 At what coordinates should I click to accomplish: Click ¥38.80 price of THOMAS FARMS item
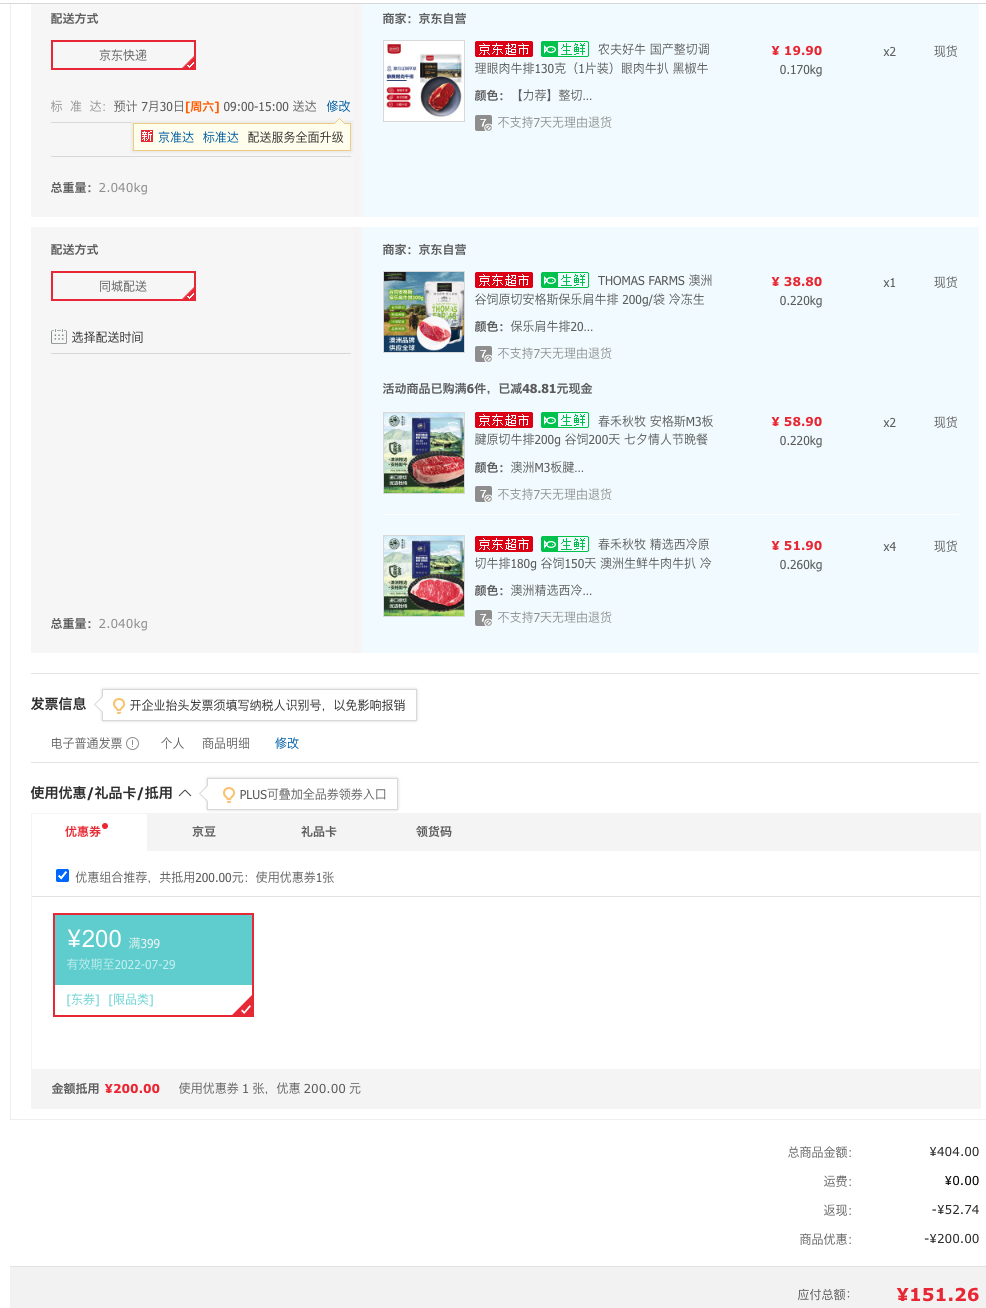point(796,281)
